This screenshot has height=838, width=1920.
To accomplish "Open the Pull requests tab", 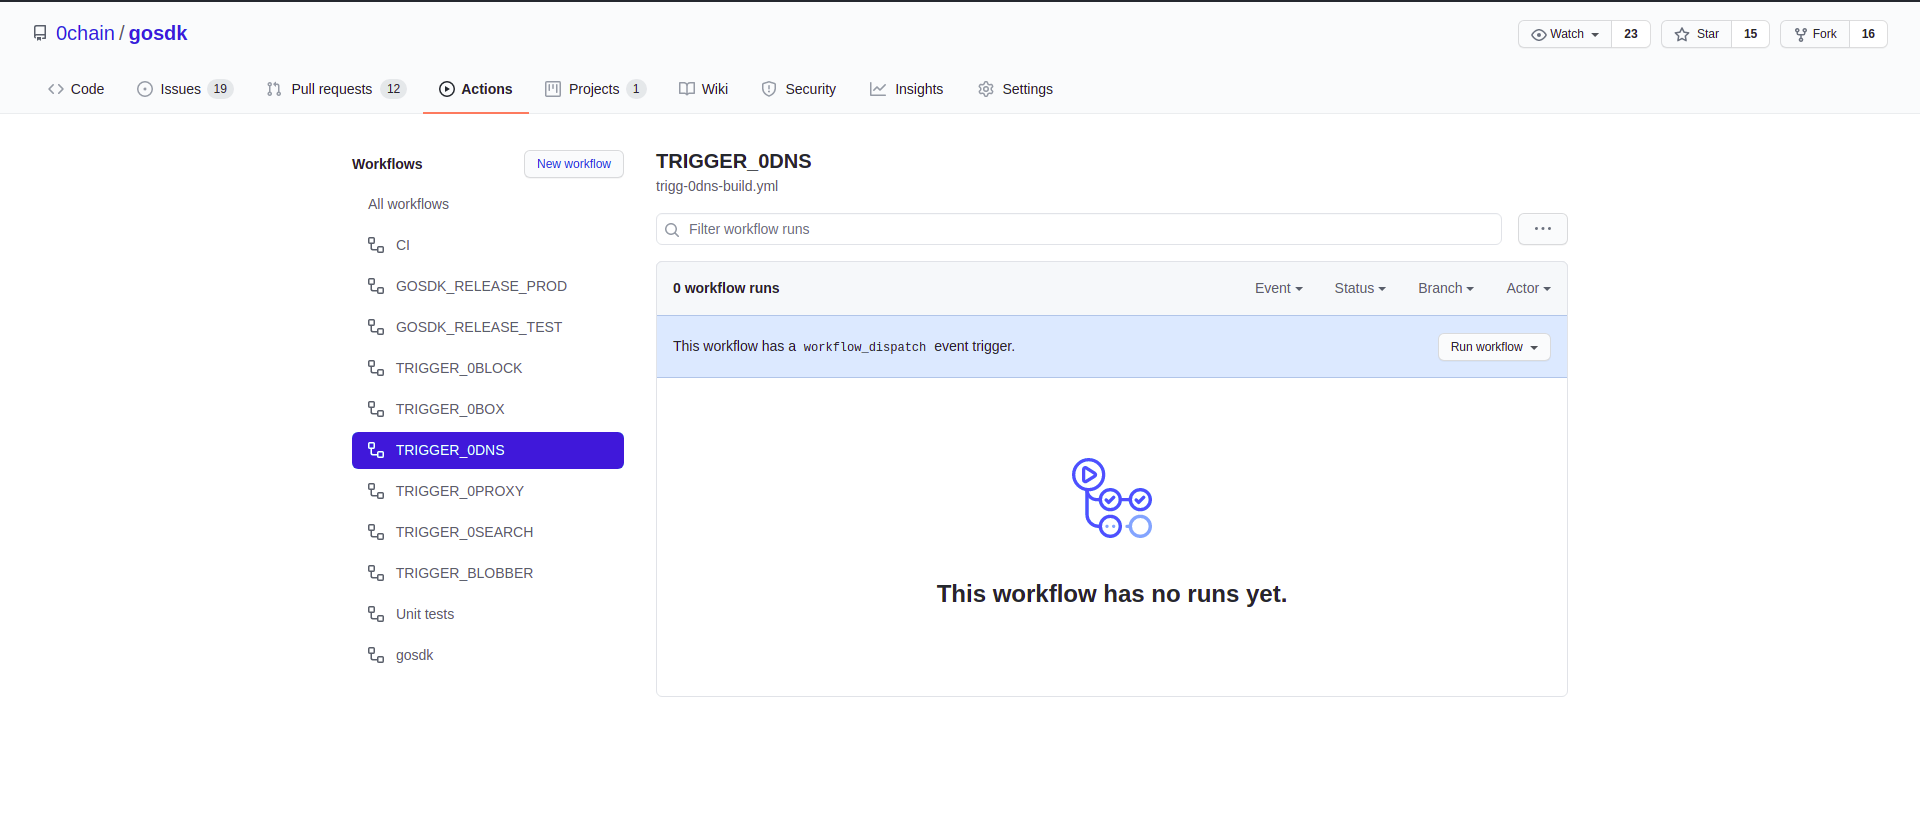I will (336, 89).
